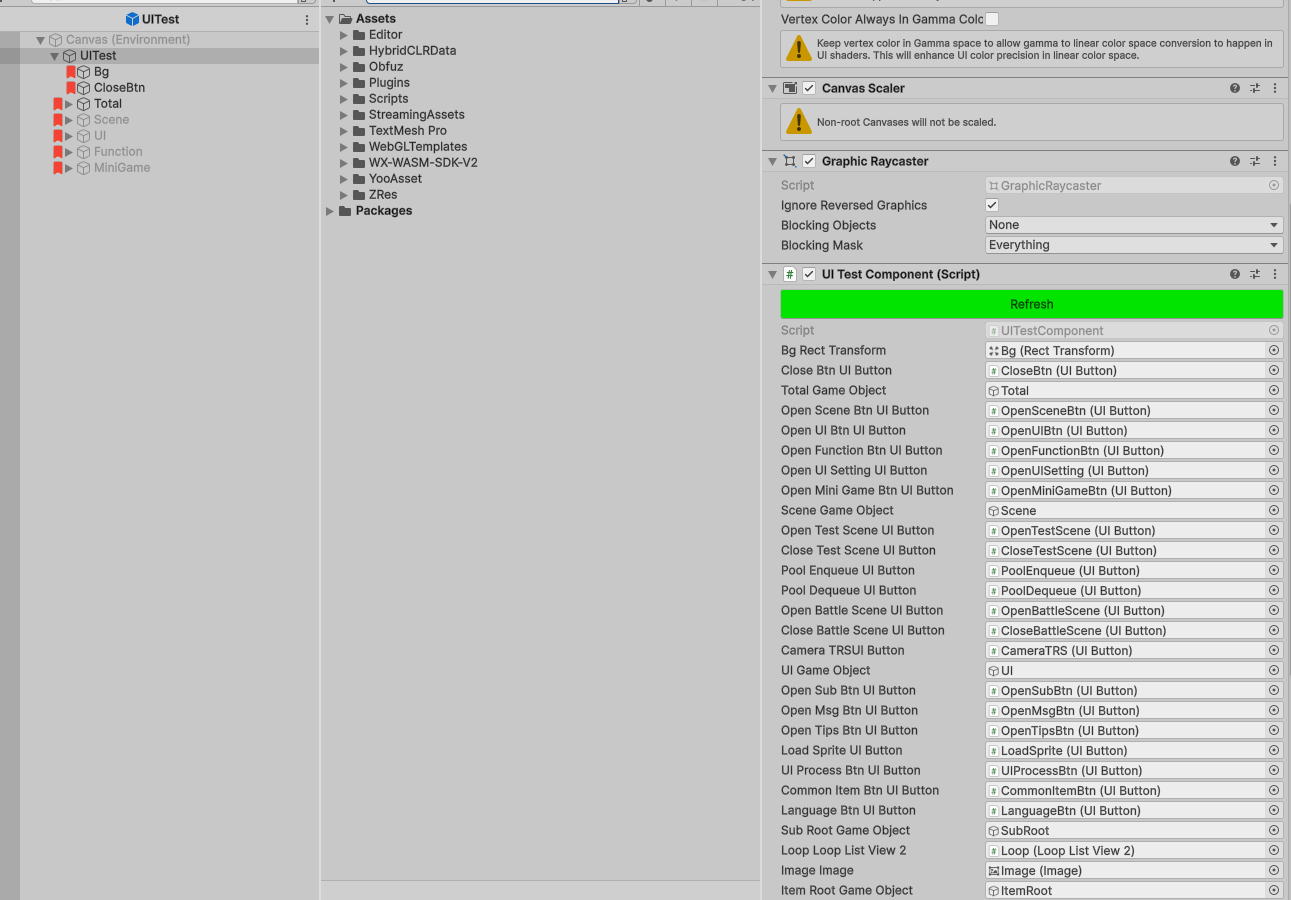Click object picker for Language Btn UI Button
Screen dimensions: 1291x900
click(1274, 810)
